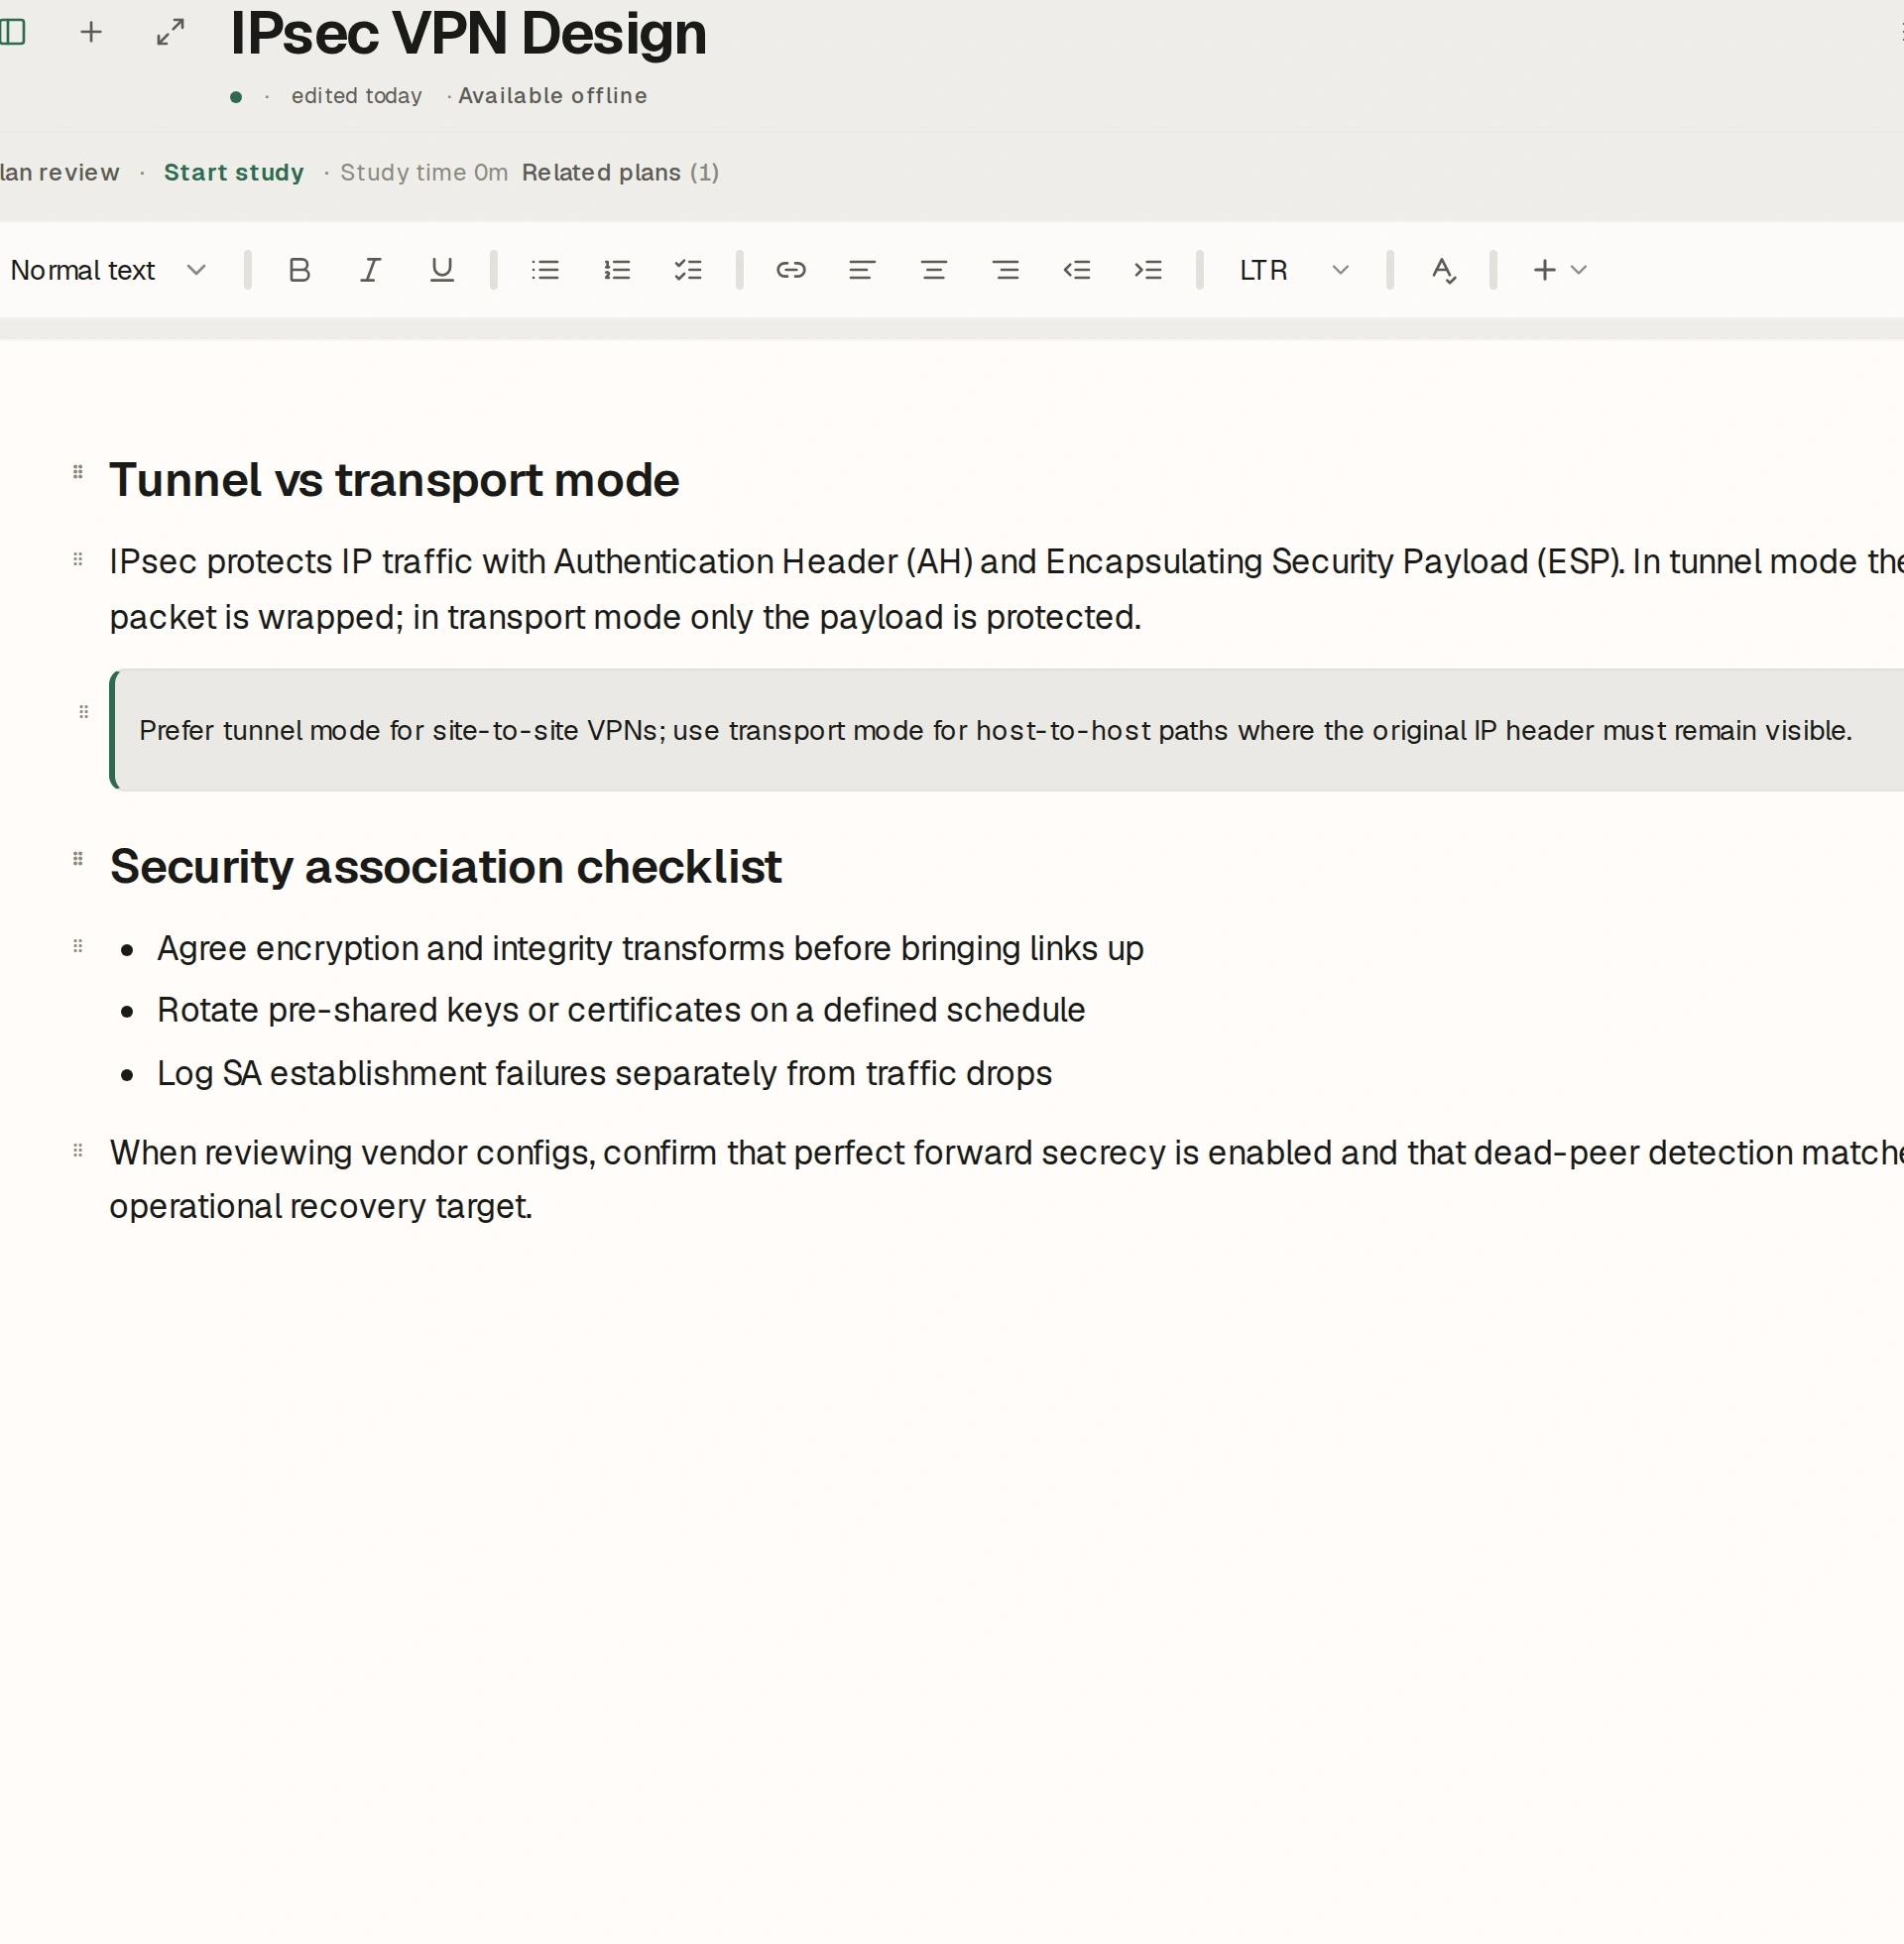Click drag handle beside IPsec protects paragraph

[78, 559]
